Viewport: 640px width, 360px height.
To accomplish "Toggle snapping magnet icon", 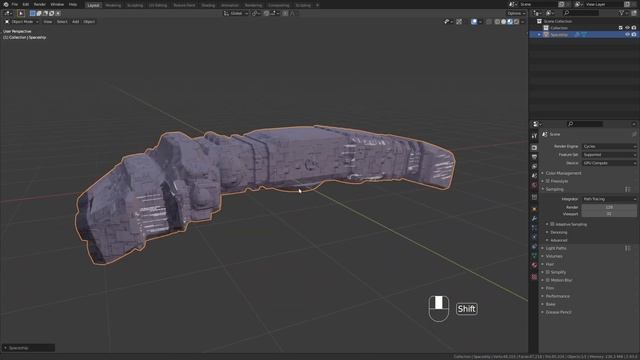I will [x=266, y=13].
